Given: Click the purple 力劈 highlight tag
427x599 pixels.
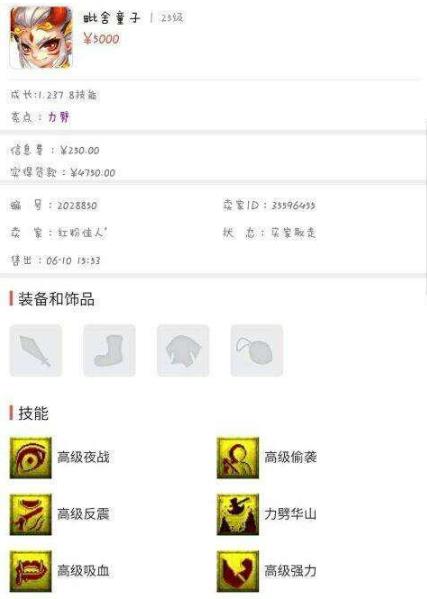Looking at the screenshot, I should coord(59,117).
